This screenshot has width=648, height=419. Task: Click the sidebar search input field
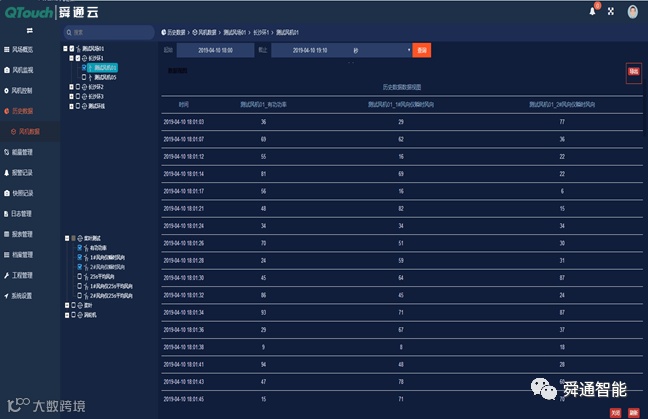click(x=109, y=32)
